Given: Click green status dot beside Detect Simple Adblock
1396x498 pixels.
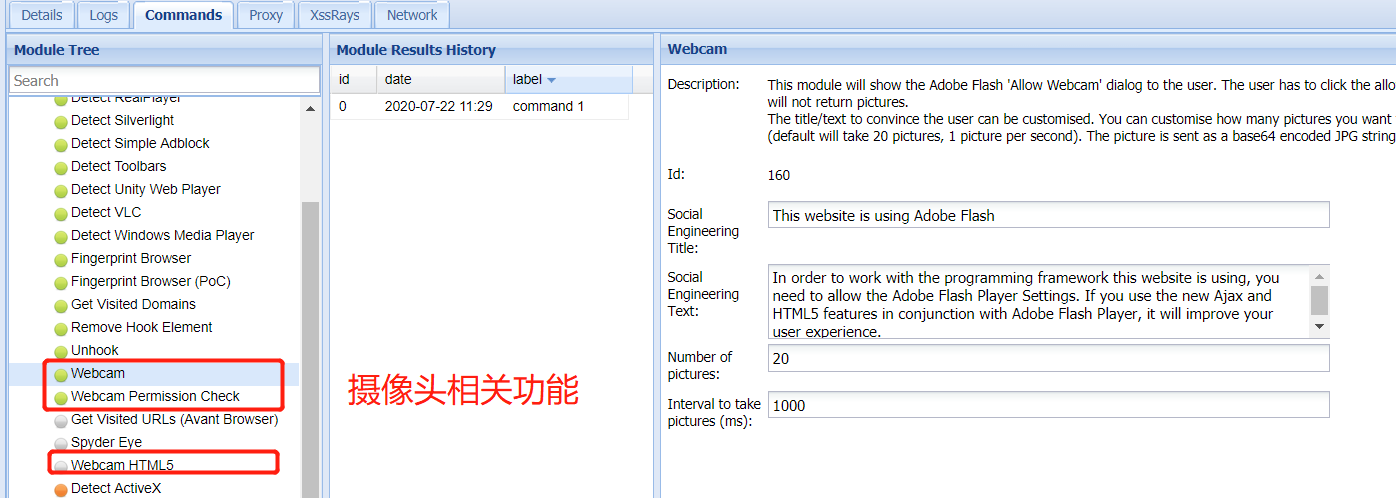Looking at the screenshot, I should pyautogui.click(x=61, y=144).
